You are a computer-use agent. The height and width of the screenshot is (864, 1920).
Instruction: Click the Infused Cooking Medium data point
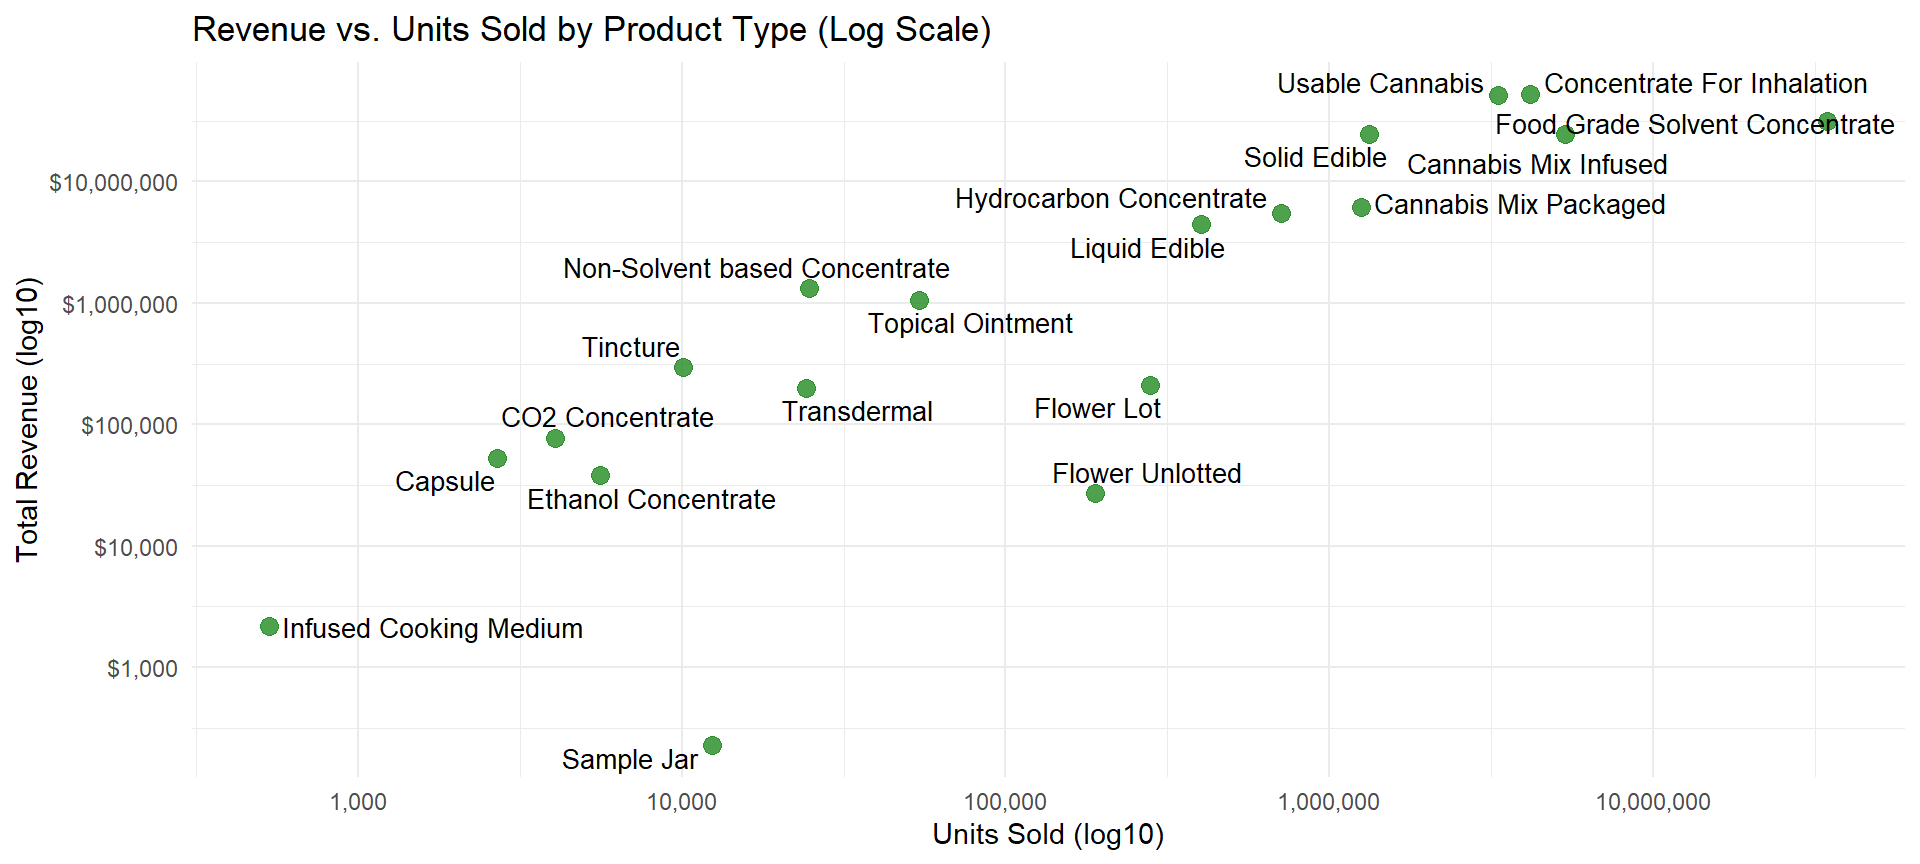[x=269, y=626]
